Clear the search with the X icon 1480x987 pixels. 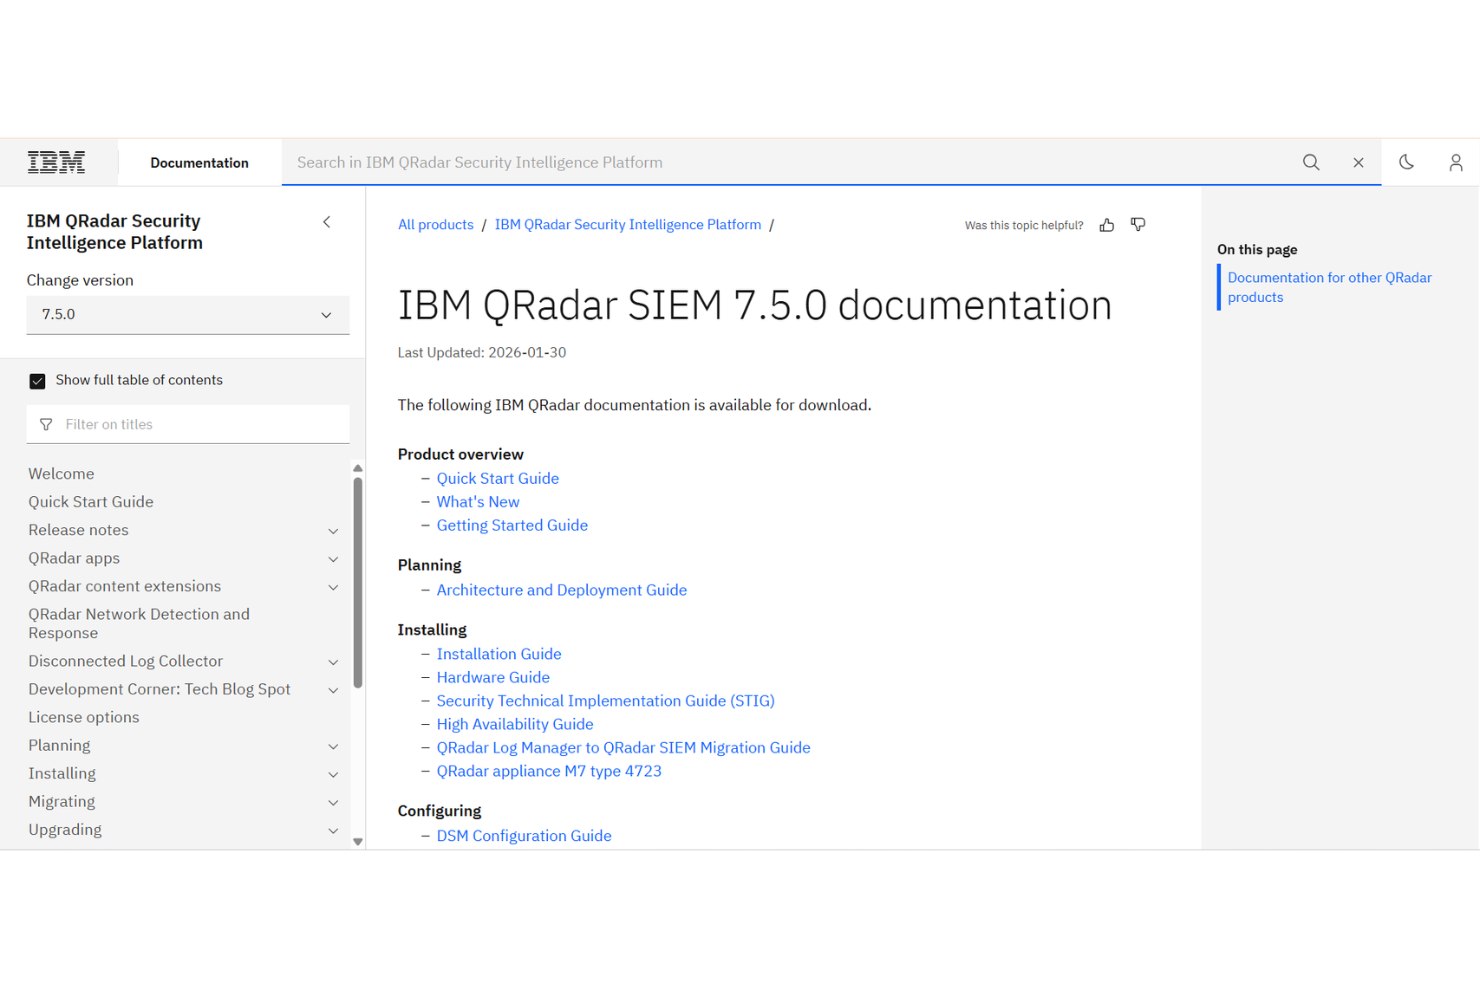tap(1358, 162)
